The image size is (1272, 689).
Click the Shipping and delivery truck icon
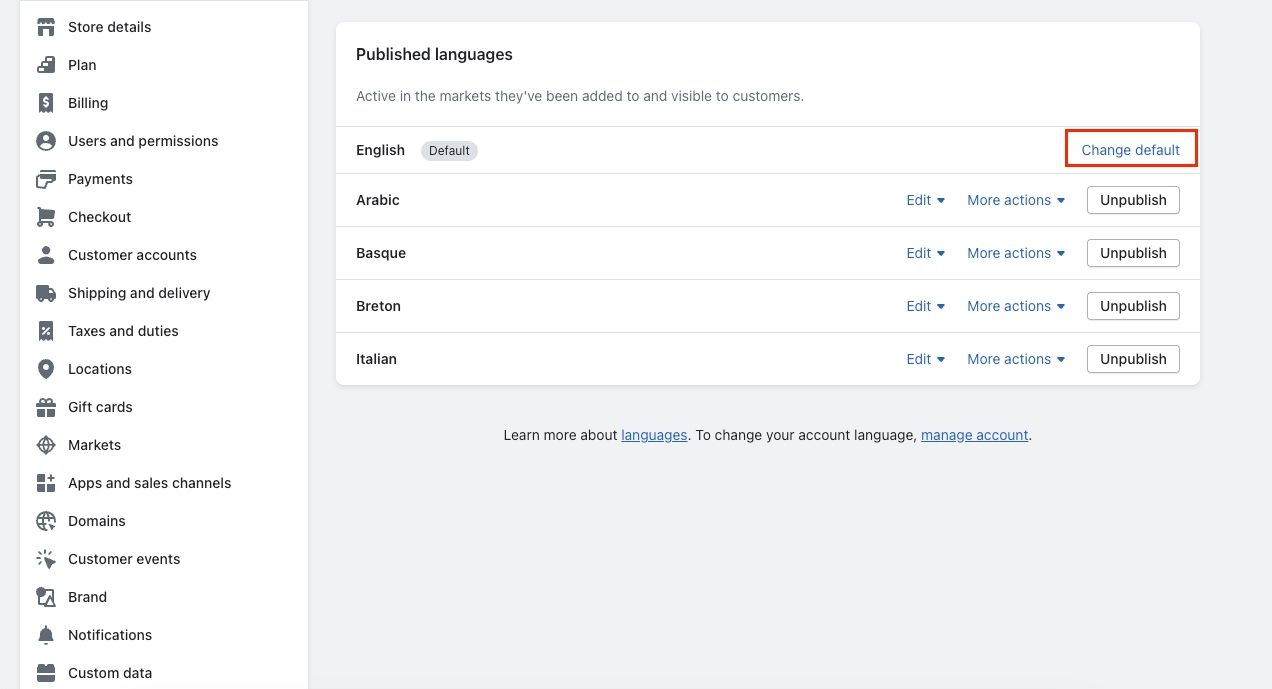point(46,293)
